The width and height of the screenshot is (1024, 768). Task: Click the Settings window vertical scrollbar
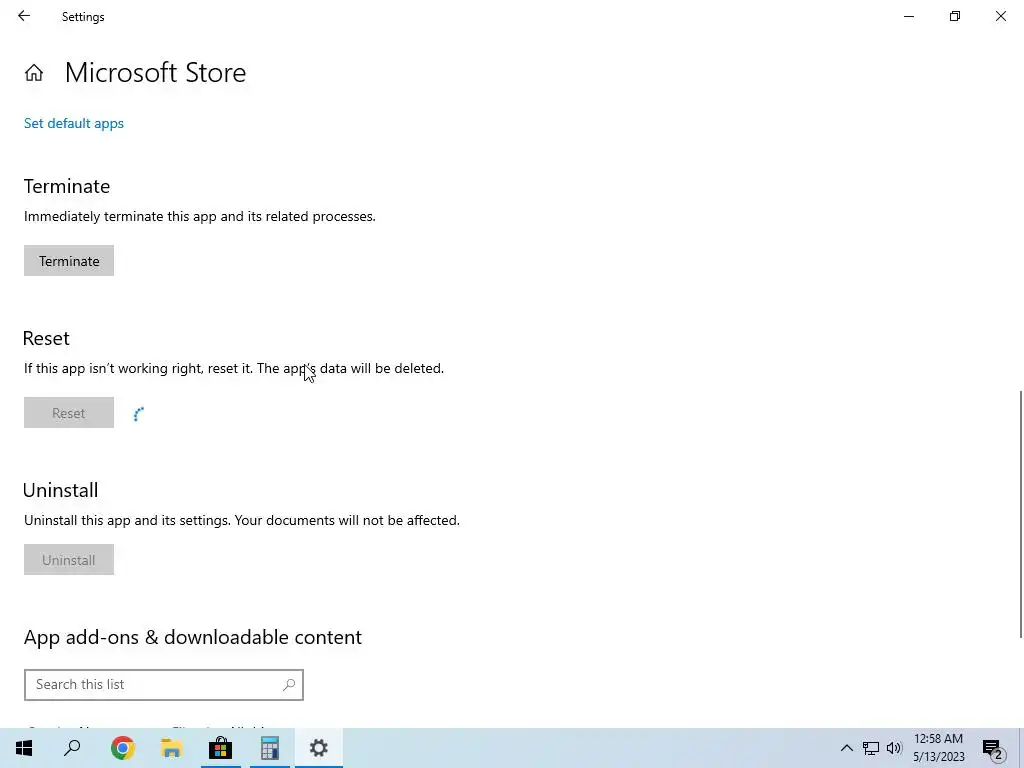click(1020, 514)
